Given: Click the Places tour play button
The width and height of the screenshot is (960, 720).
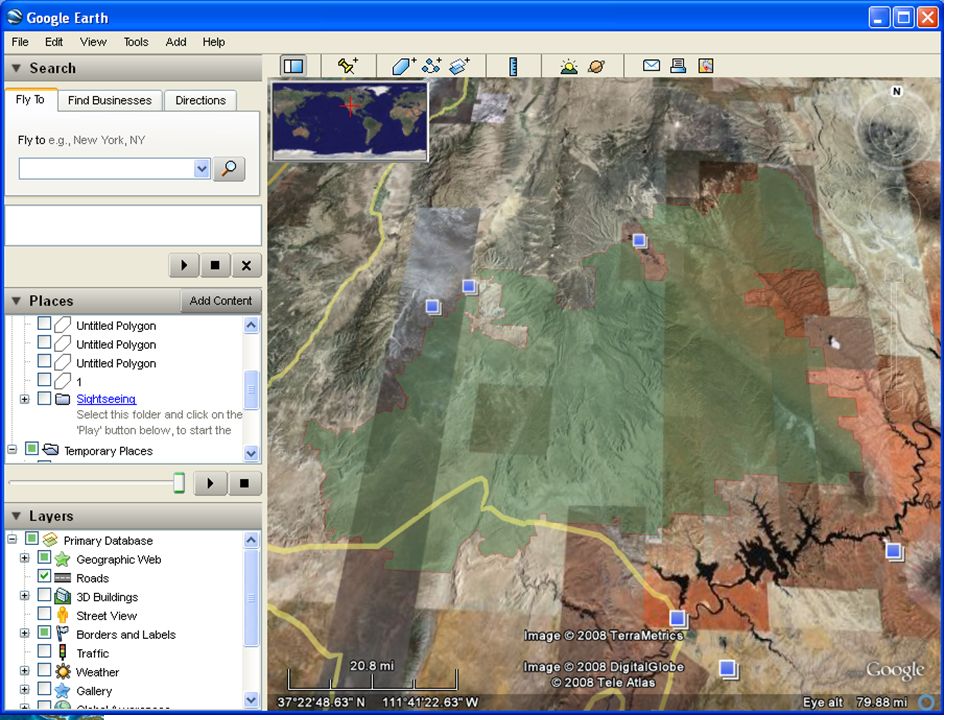Looking at the screenshot, I should 210,483.
